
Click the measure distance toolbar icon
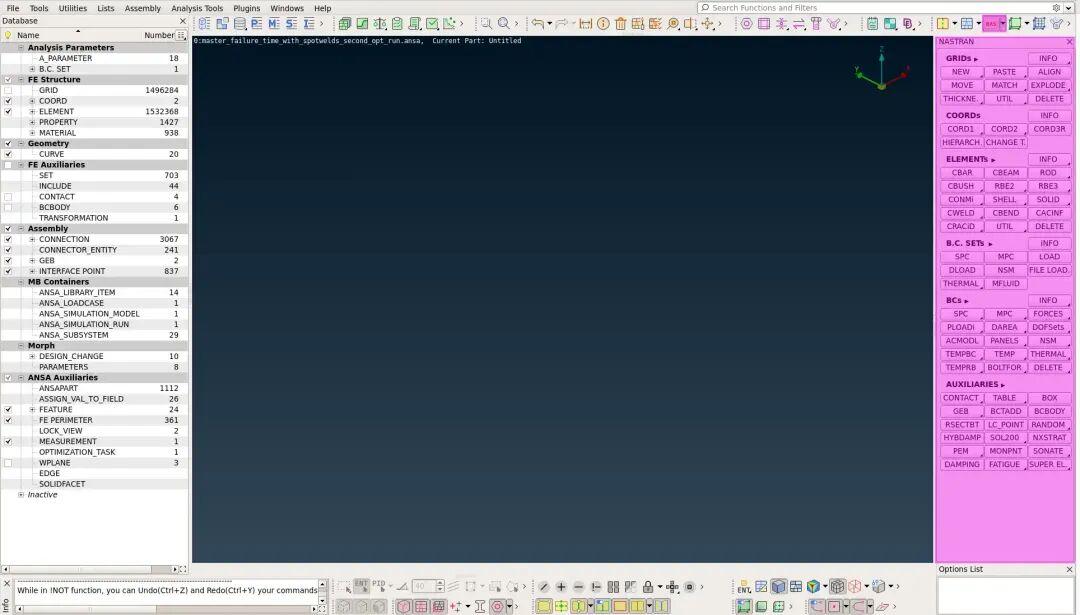(x=585, y=23)
